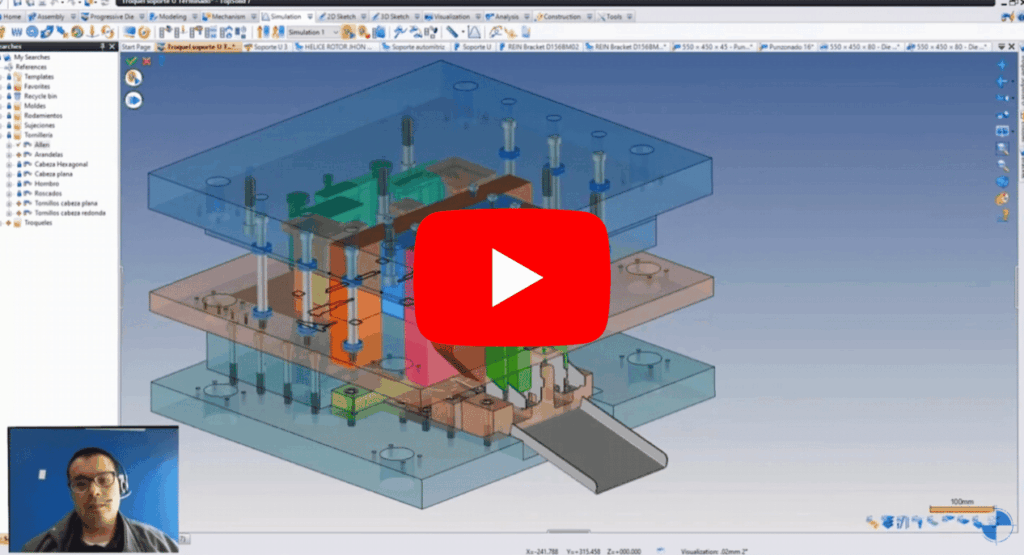1024x555 pixels.
Task: Select the Sujeciones folder
Action: coord(39,125)
